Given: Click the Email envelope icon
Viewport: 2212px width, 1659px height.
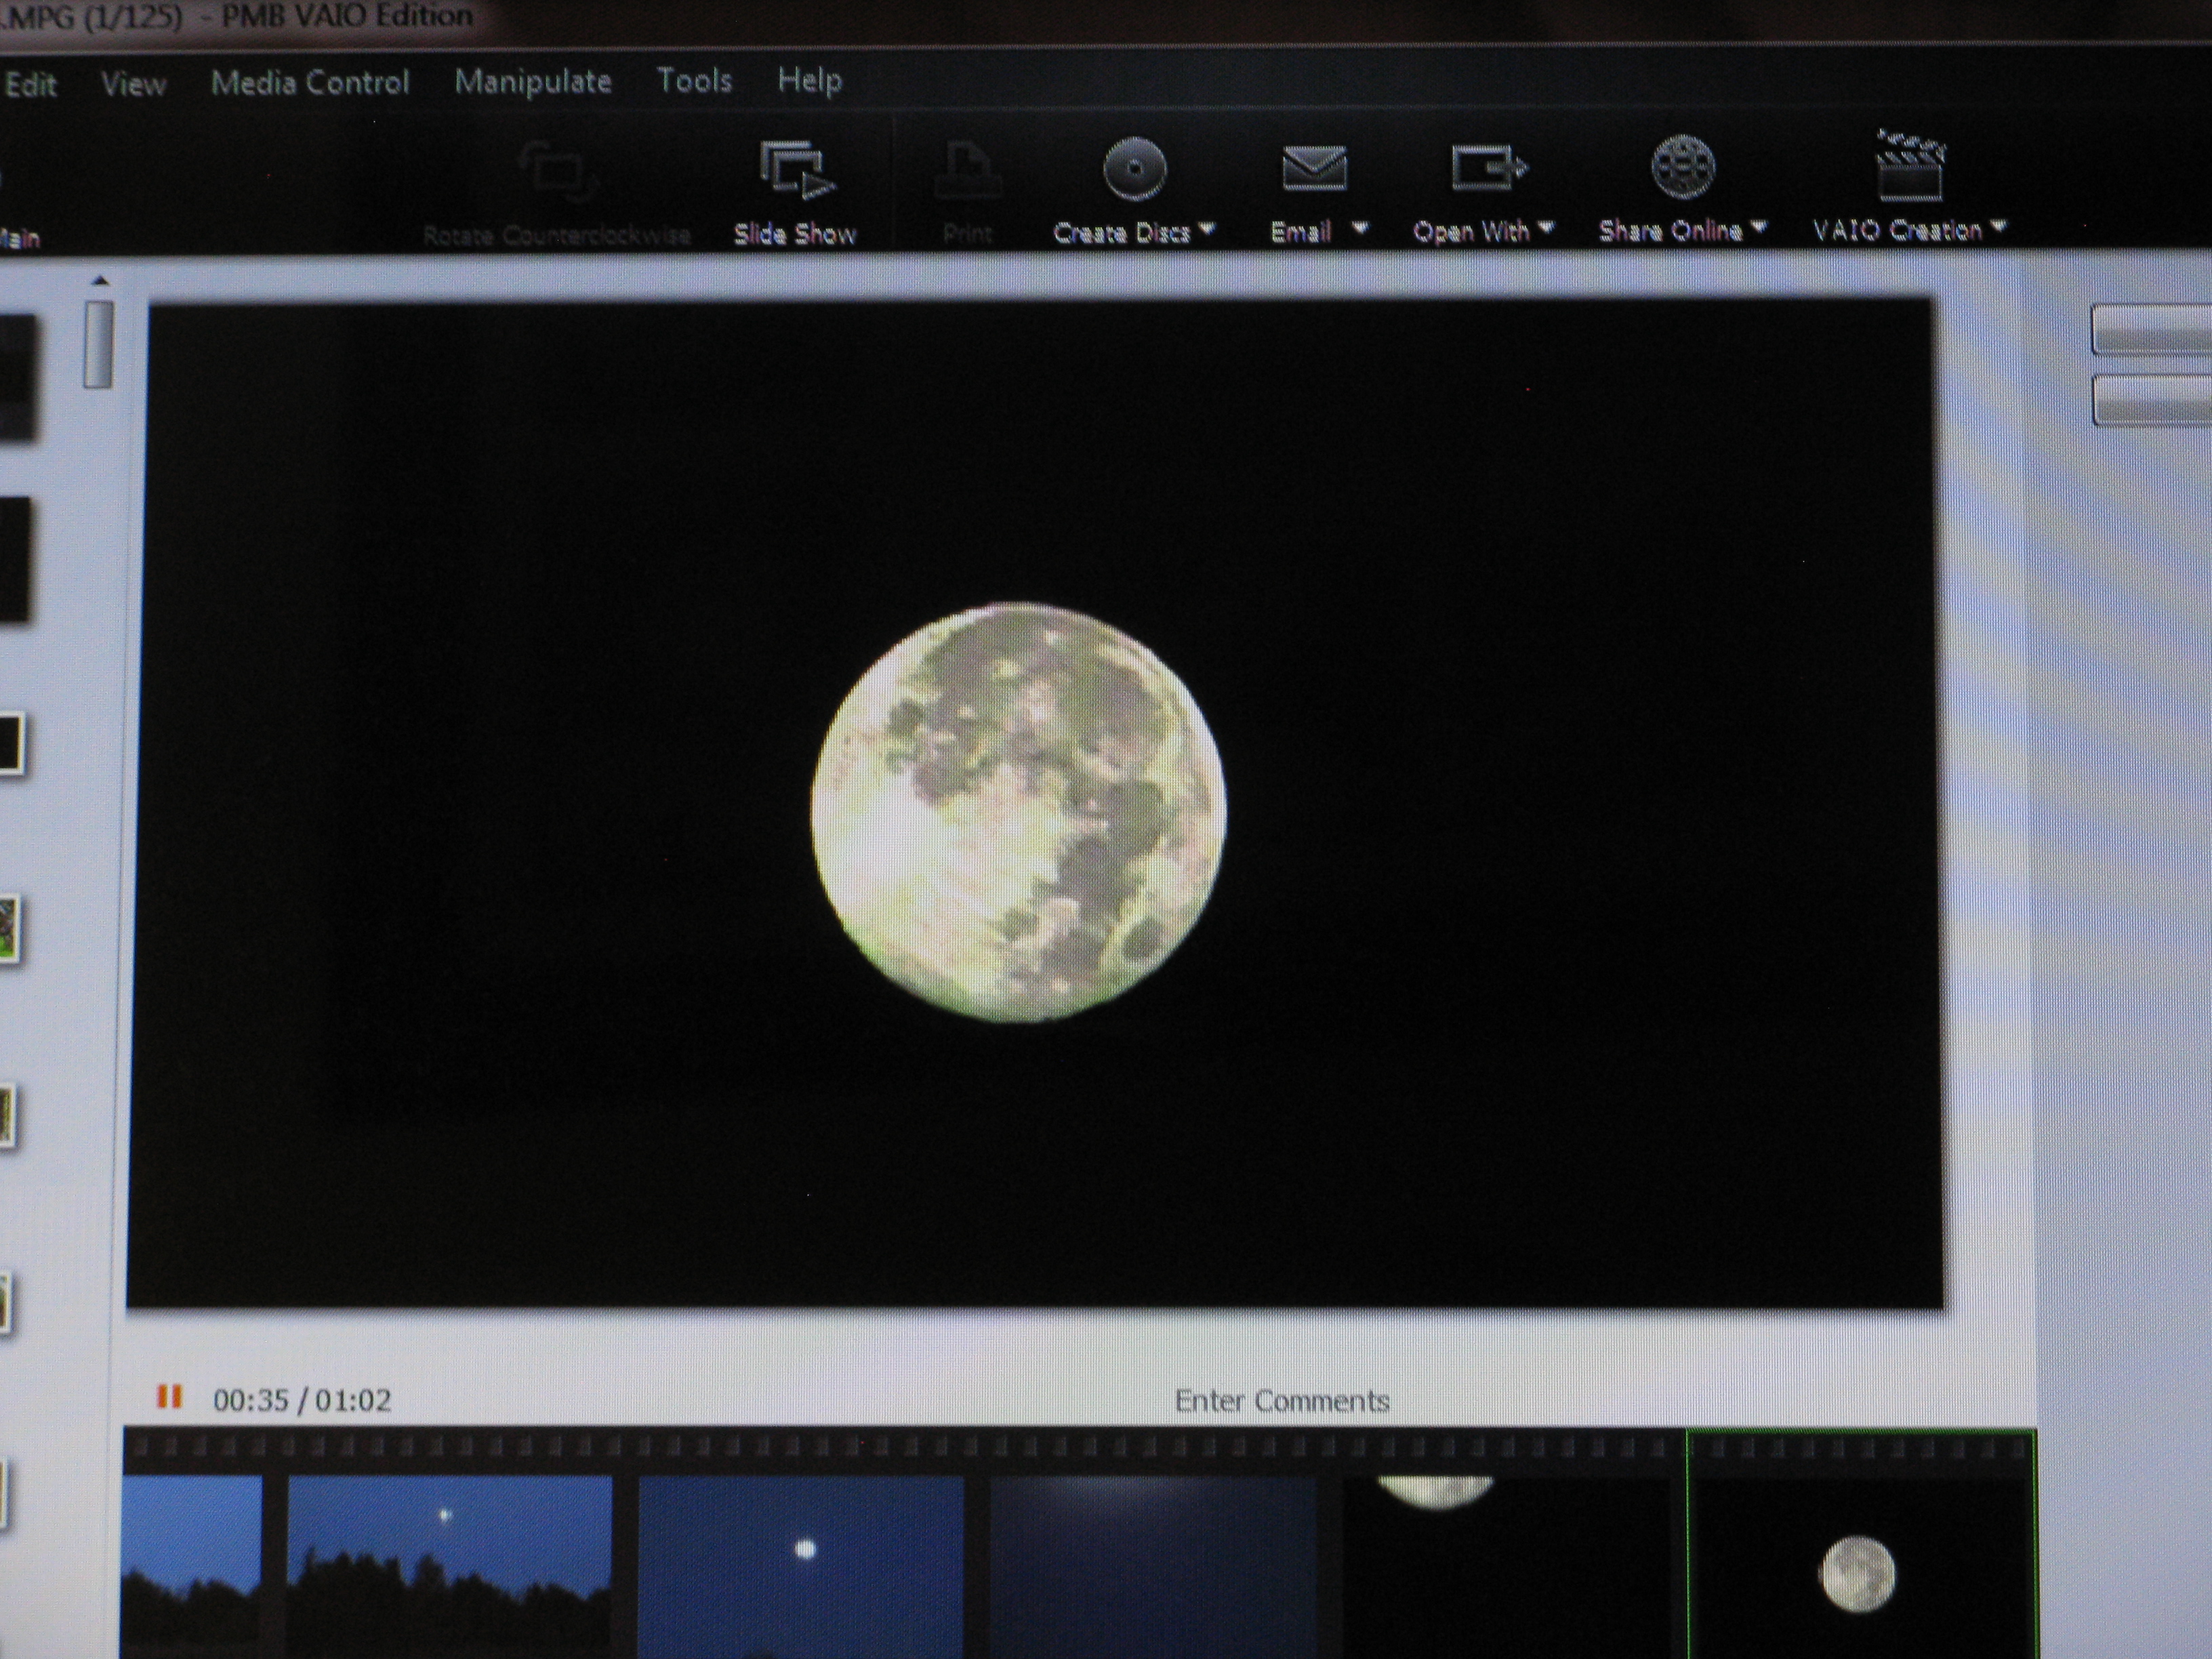Looking at the screenshot, I should [x=1314, y=168].
